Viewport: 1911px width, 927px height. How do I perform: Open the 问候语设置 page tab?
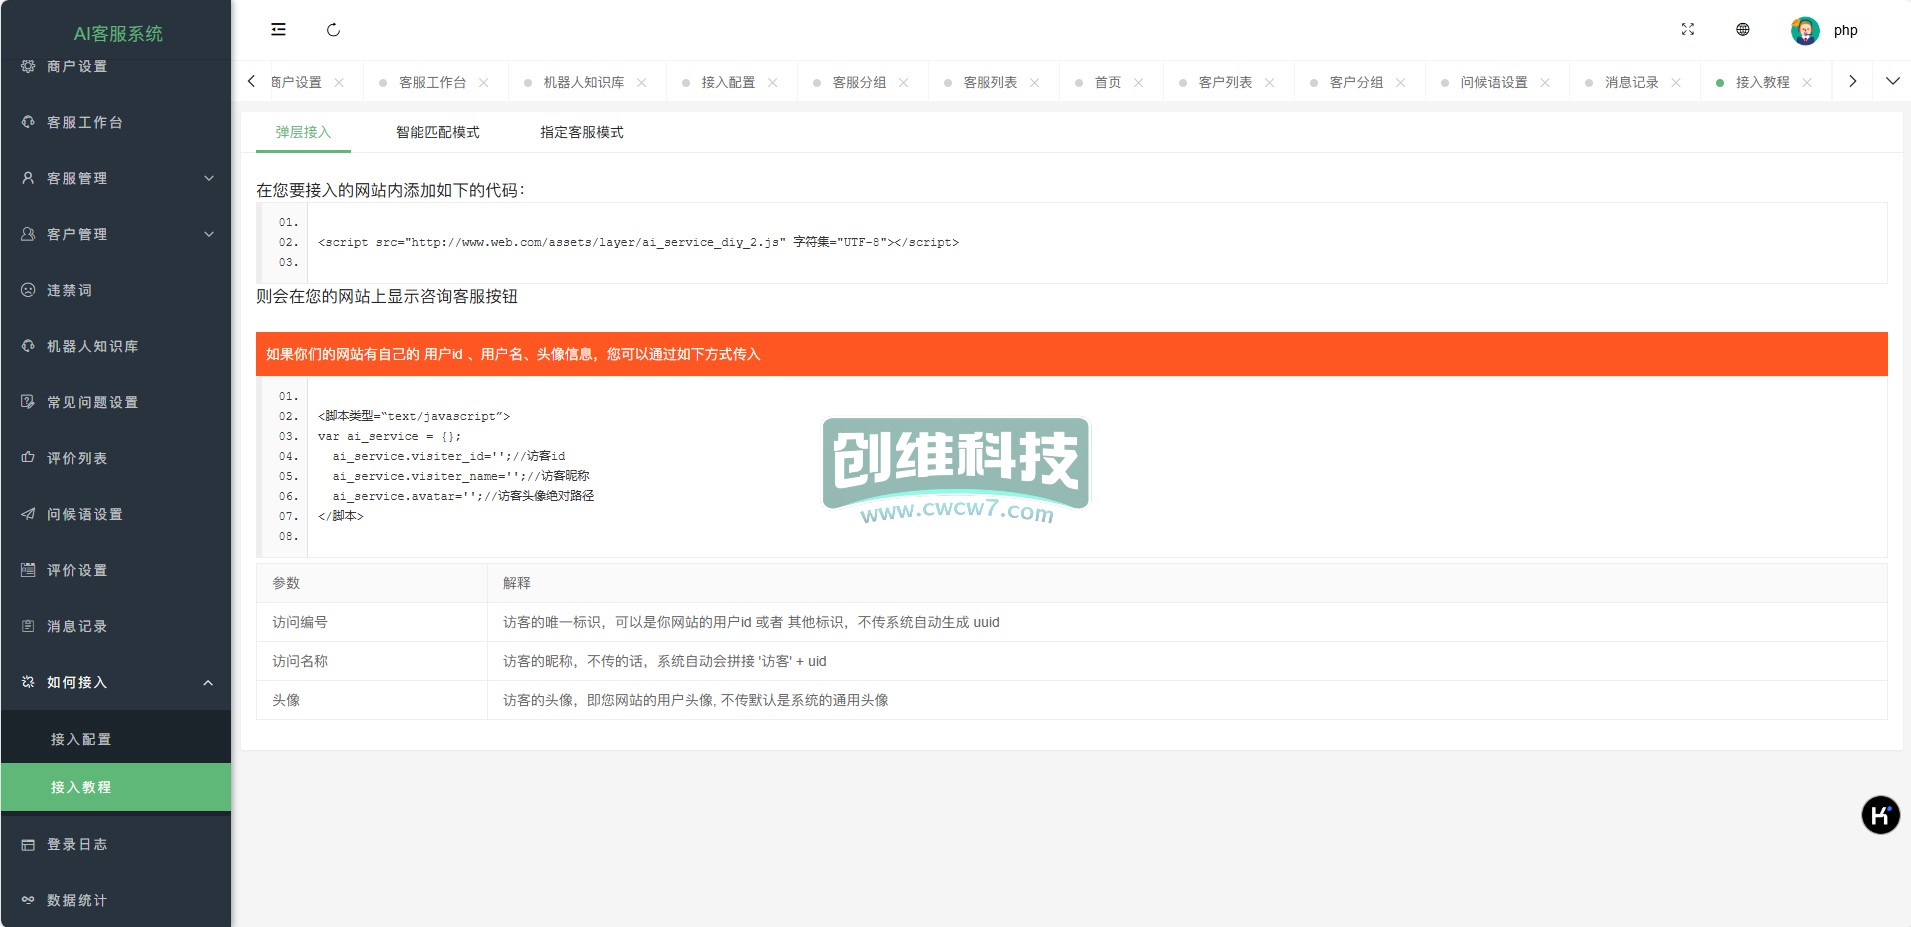pos(1494,82)
